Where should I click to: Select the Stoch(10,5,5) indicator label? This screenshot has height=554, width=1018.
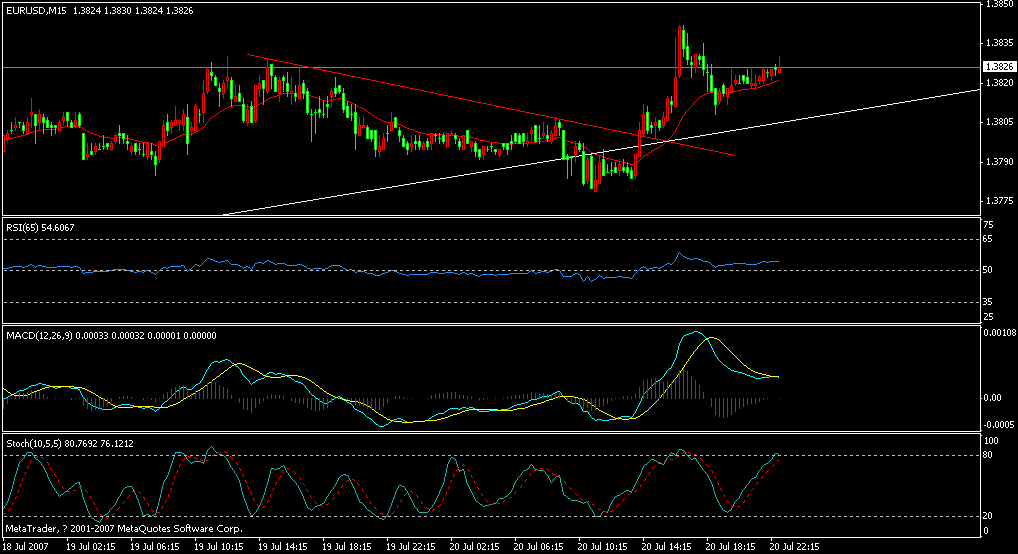pos(70,444)
